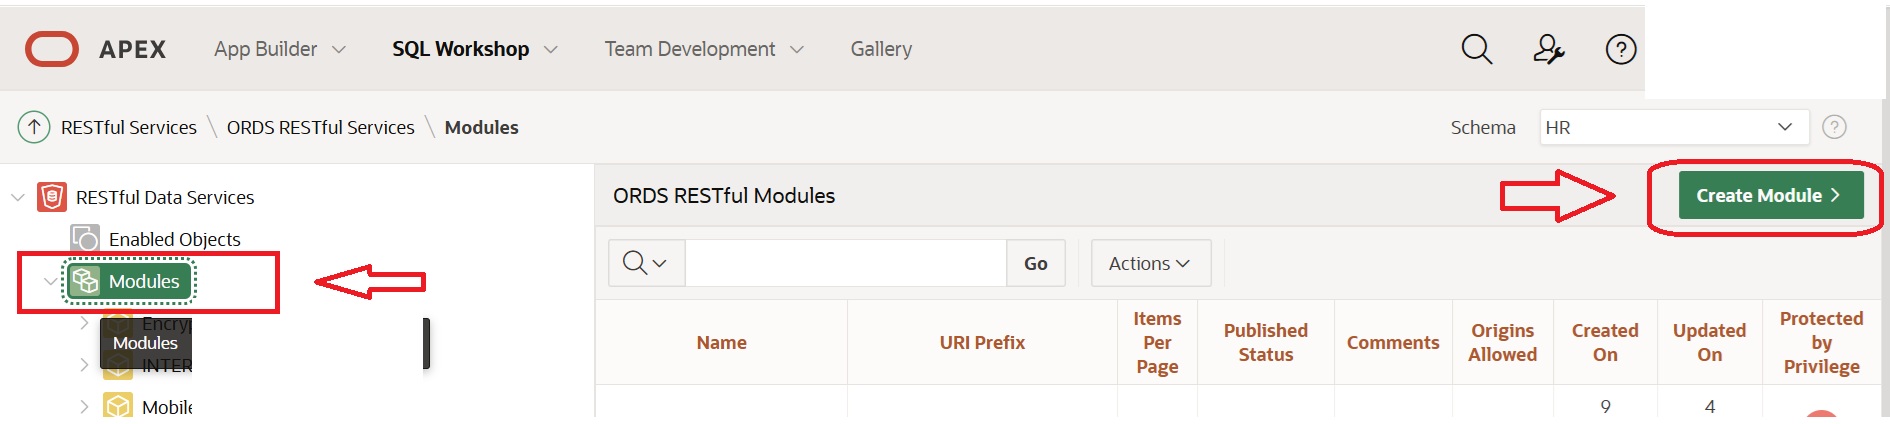
Task: Click the report search input field
Action: pos(846,263)
